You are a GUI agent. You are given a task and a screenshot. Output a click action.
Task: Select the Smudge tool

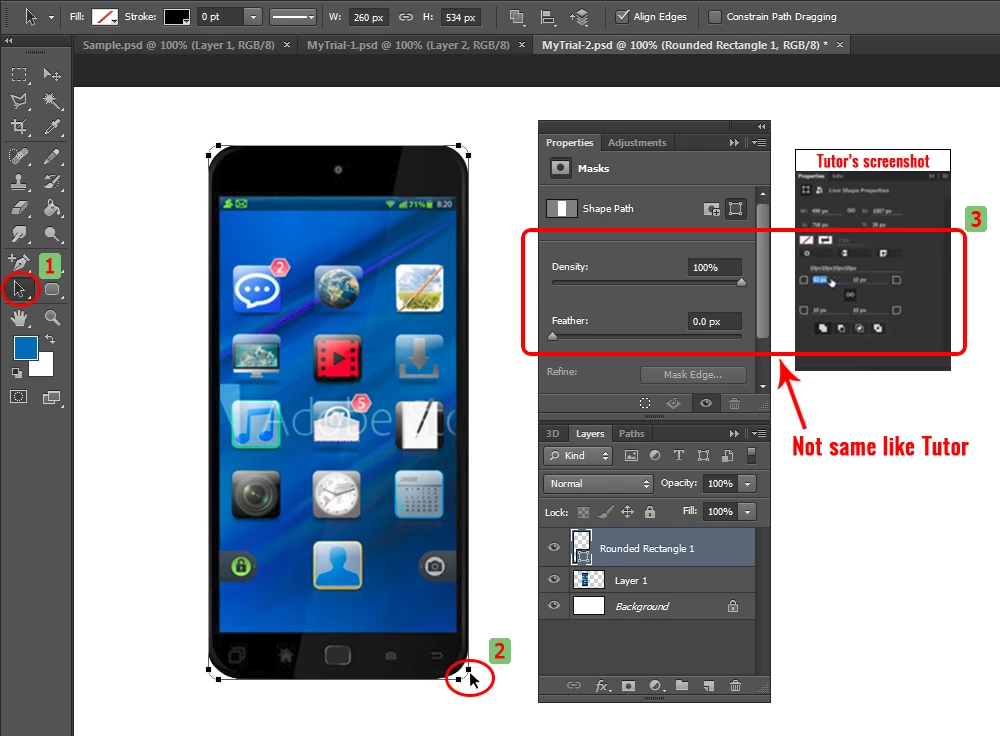click(19, 235)
